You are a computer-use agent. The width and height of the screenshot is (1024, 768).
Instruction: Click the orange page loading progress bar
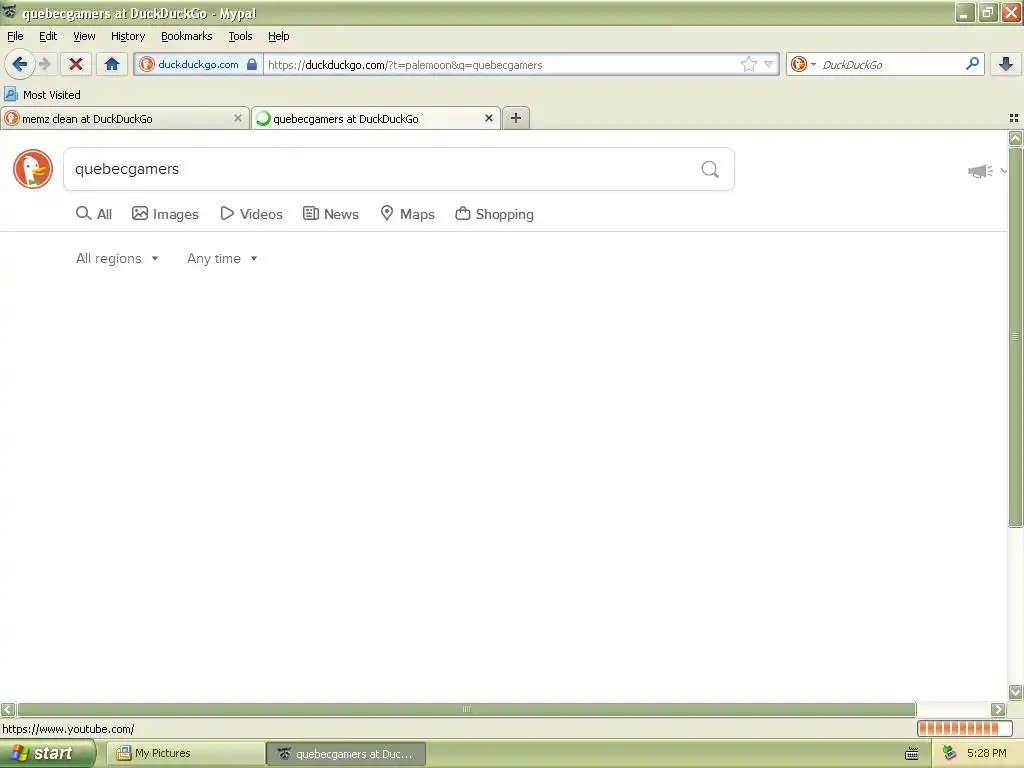pyautogui.click(x=965, y=728)
